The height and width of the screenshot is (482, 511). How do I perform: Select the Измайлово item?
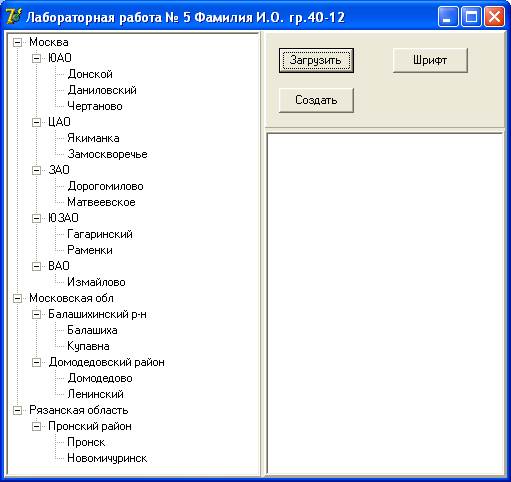[96, 282]
